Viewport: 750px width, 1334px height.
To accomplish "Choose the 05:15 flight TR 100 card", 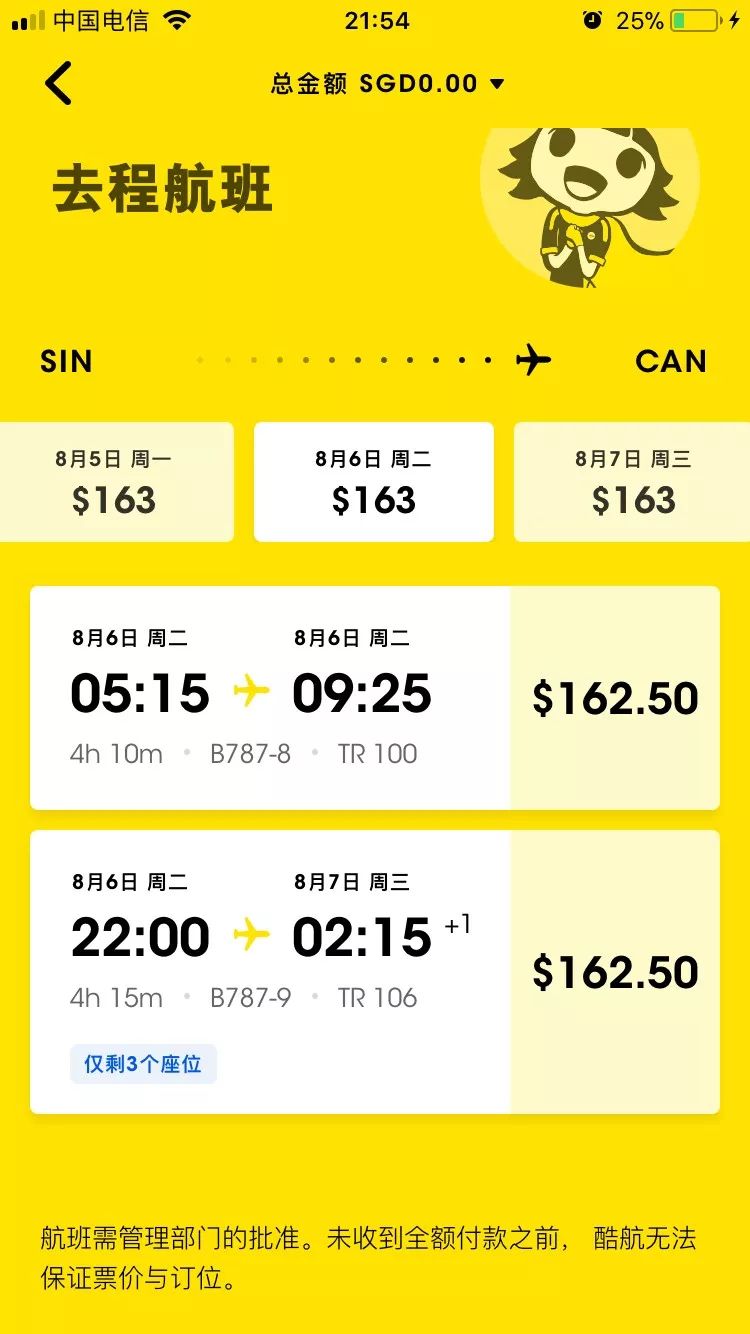I will [270, 697].
